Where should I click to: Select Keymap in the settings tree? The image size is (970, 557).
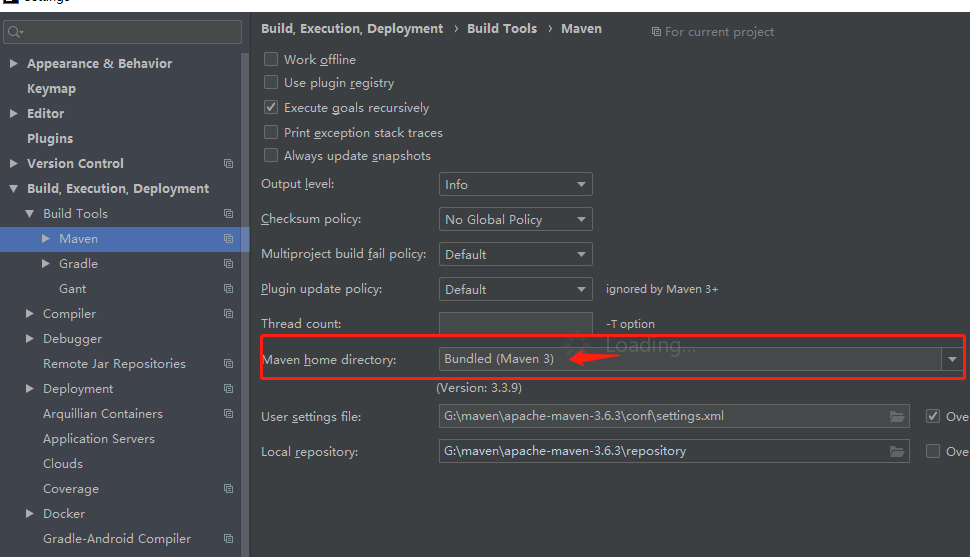pyautogui.click(x=51, y=89)
